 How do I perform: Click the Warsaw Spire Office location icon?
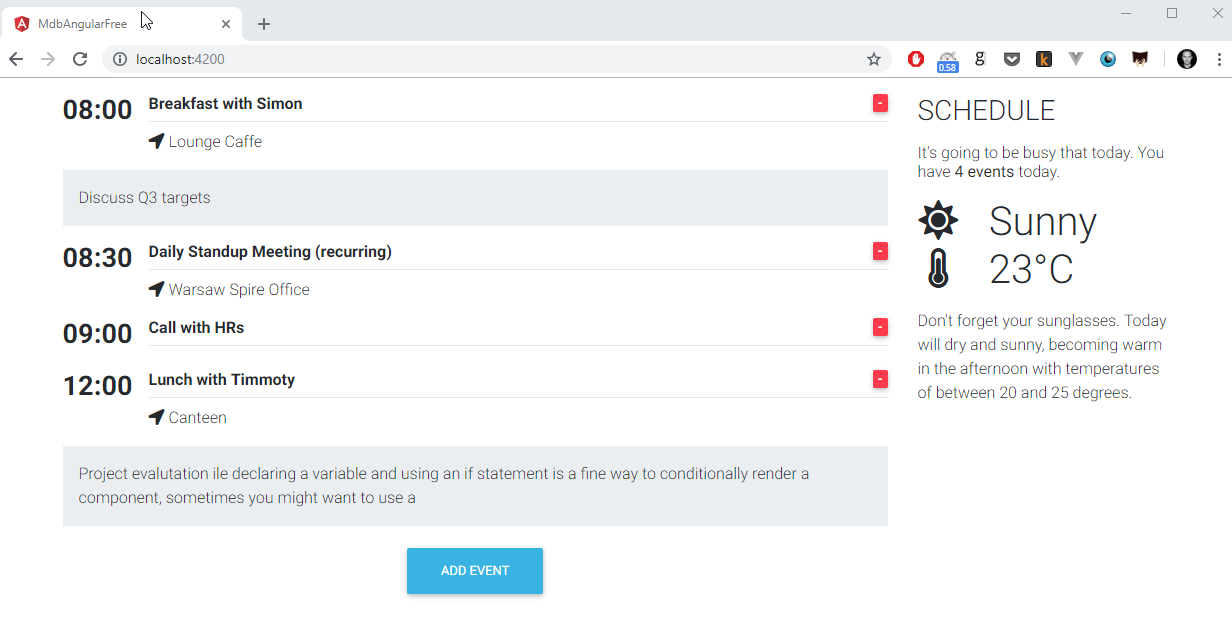[x=156, y=289]
